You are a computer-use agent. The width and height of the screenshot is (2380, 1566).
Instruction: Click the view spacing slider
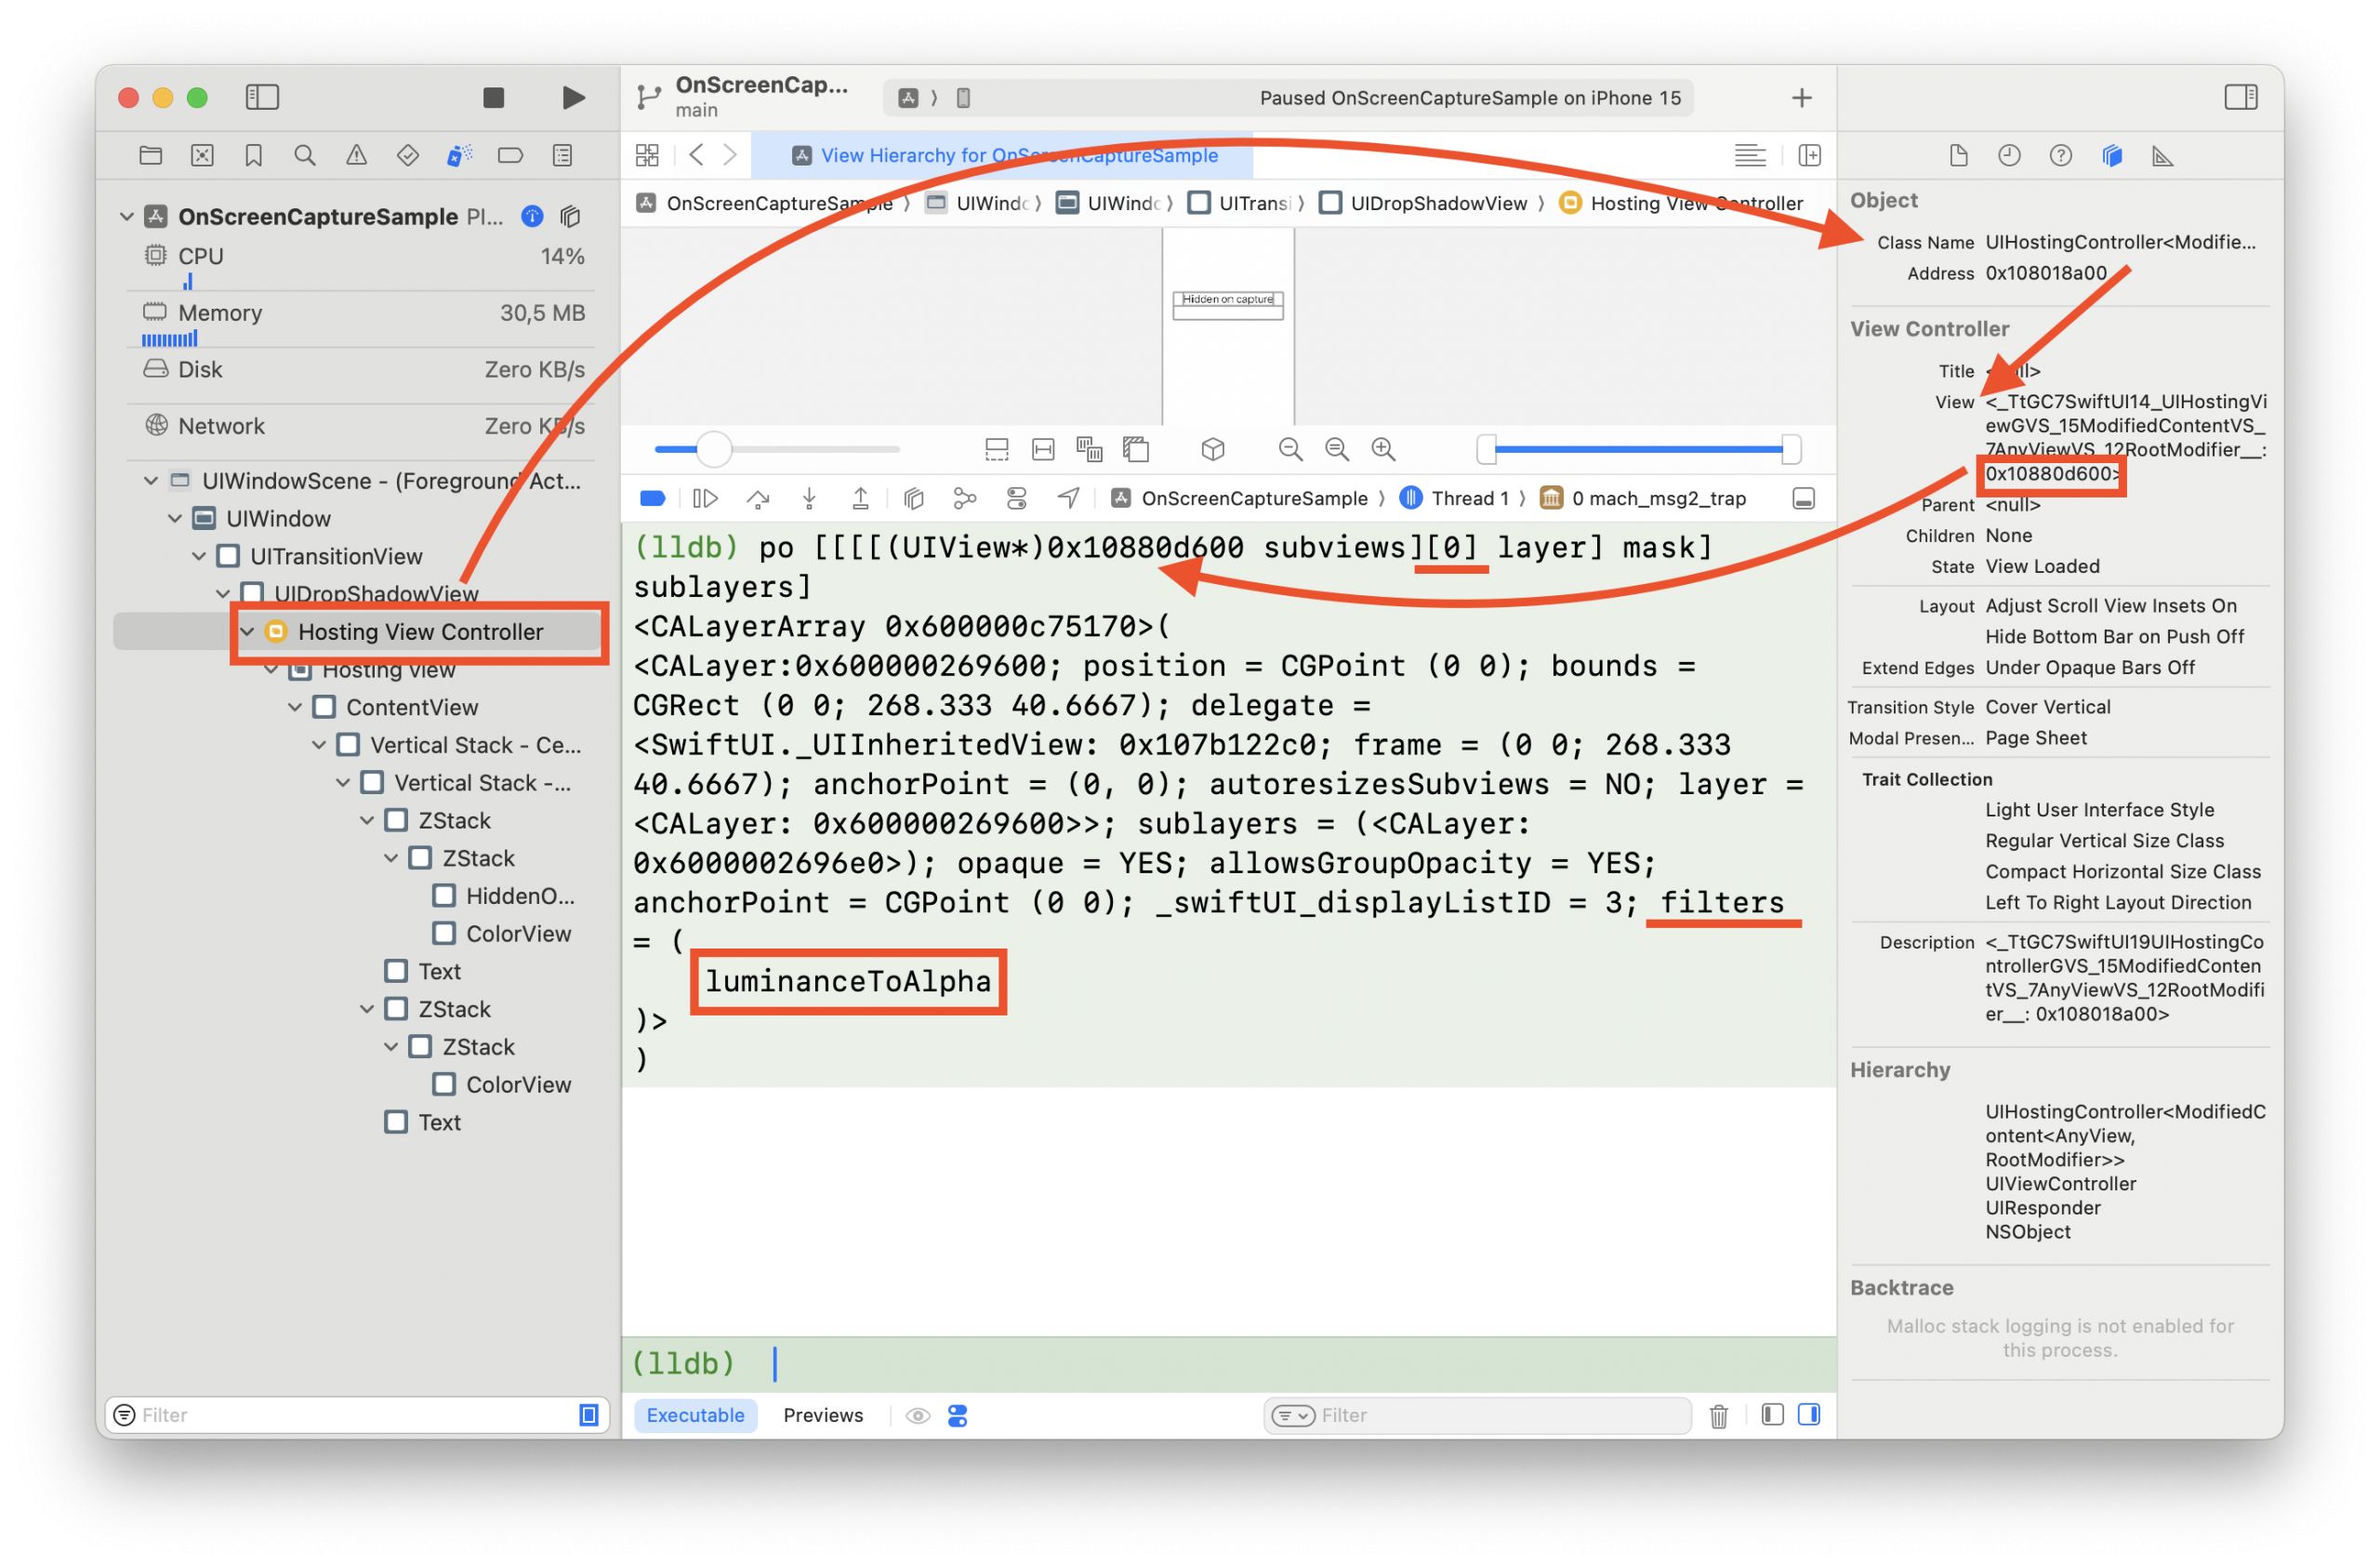[713, 449]
